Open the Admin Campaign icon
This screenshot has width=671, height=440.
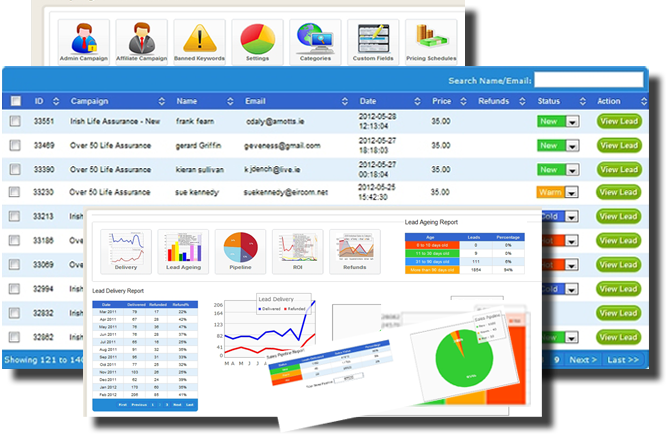83,40
